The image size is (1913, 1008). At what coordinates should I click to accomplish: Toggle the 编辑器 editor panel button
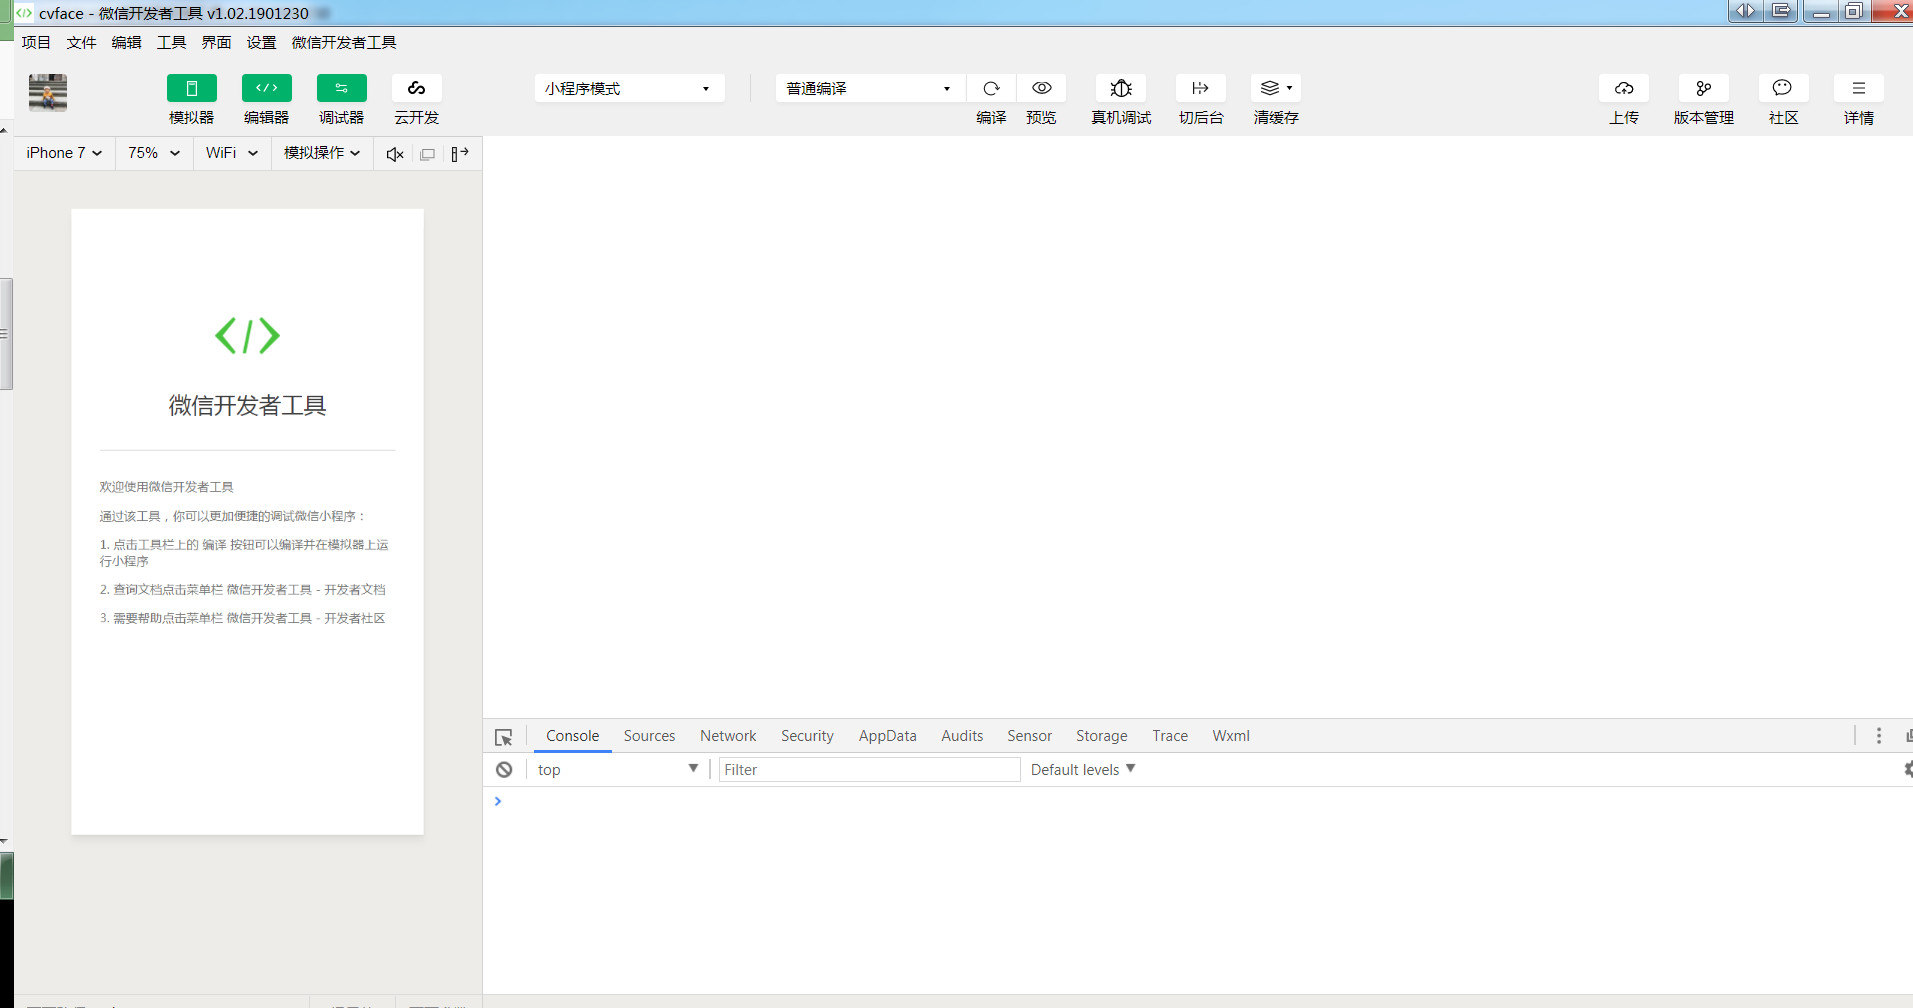(x=266, y=88)
